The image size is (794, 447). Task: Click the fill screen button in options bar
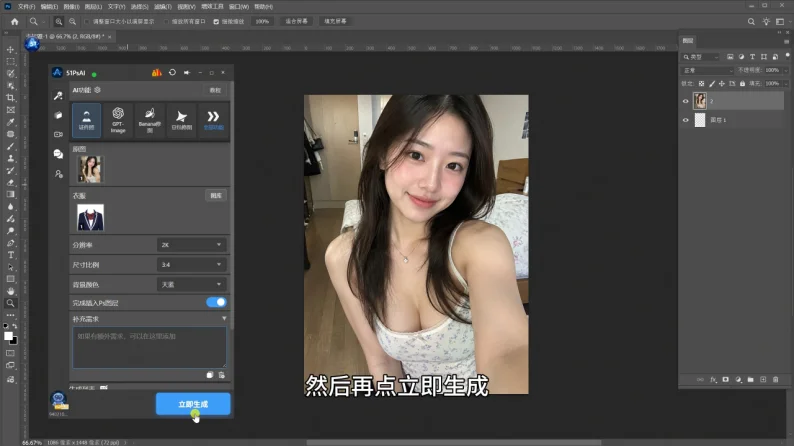click(335, 22)
